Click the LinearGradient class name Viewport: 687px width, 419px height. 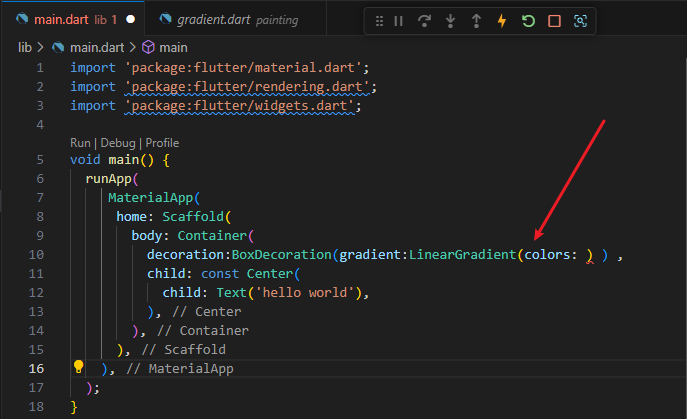[x=462, y=255]
